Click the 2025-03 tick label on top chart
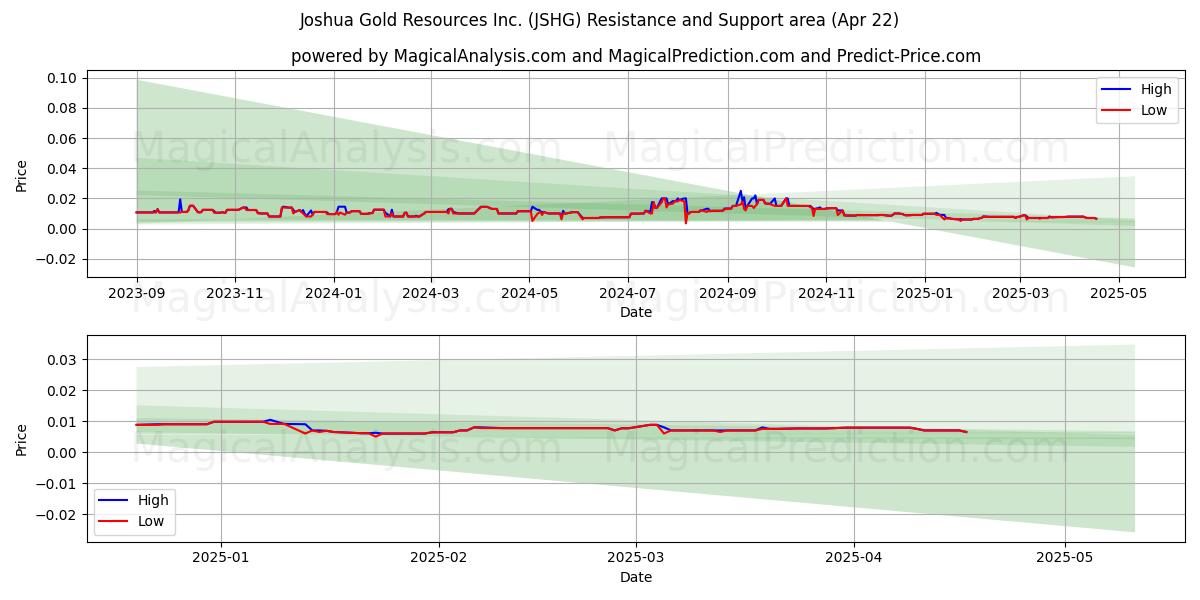Image resolution: width=1200 pixels, height=600 pixels. pos(1019,294)
